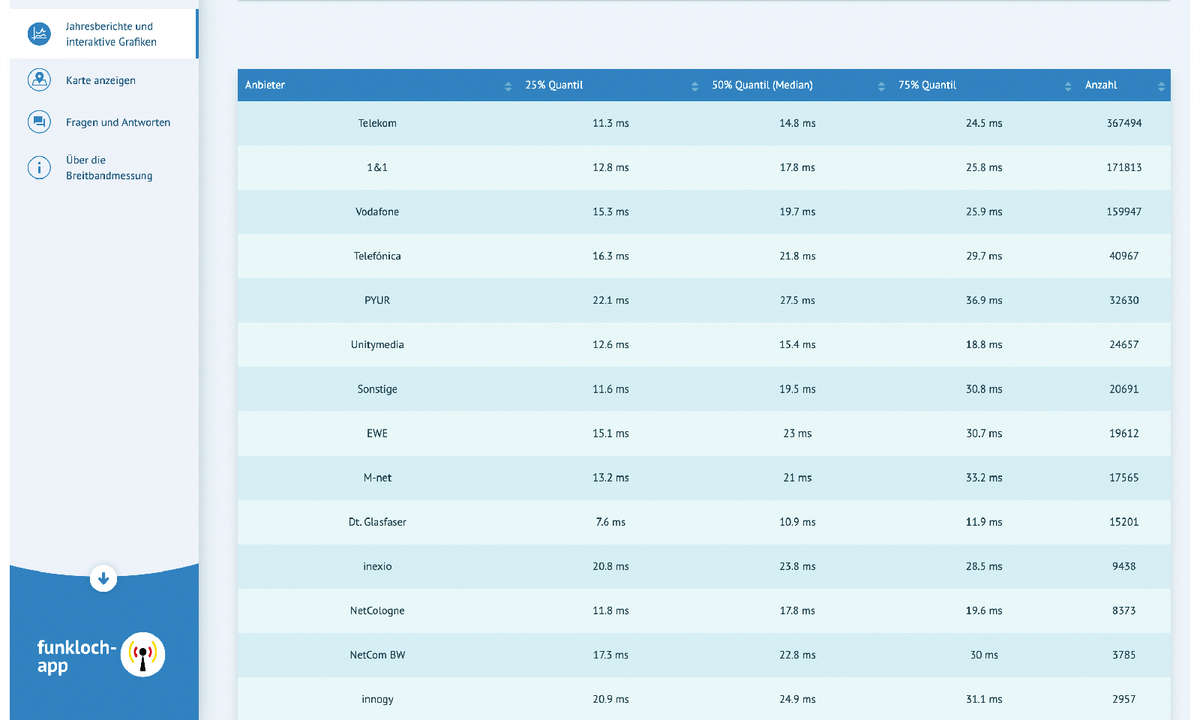Select the innogy provider cell
The image size is (1200, 720).
click(377, 699)
